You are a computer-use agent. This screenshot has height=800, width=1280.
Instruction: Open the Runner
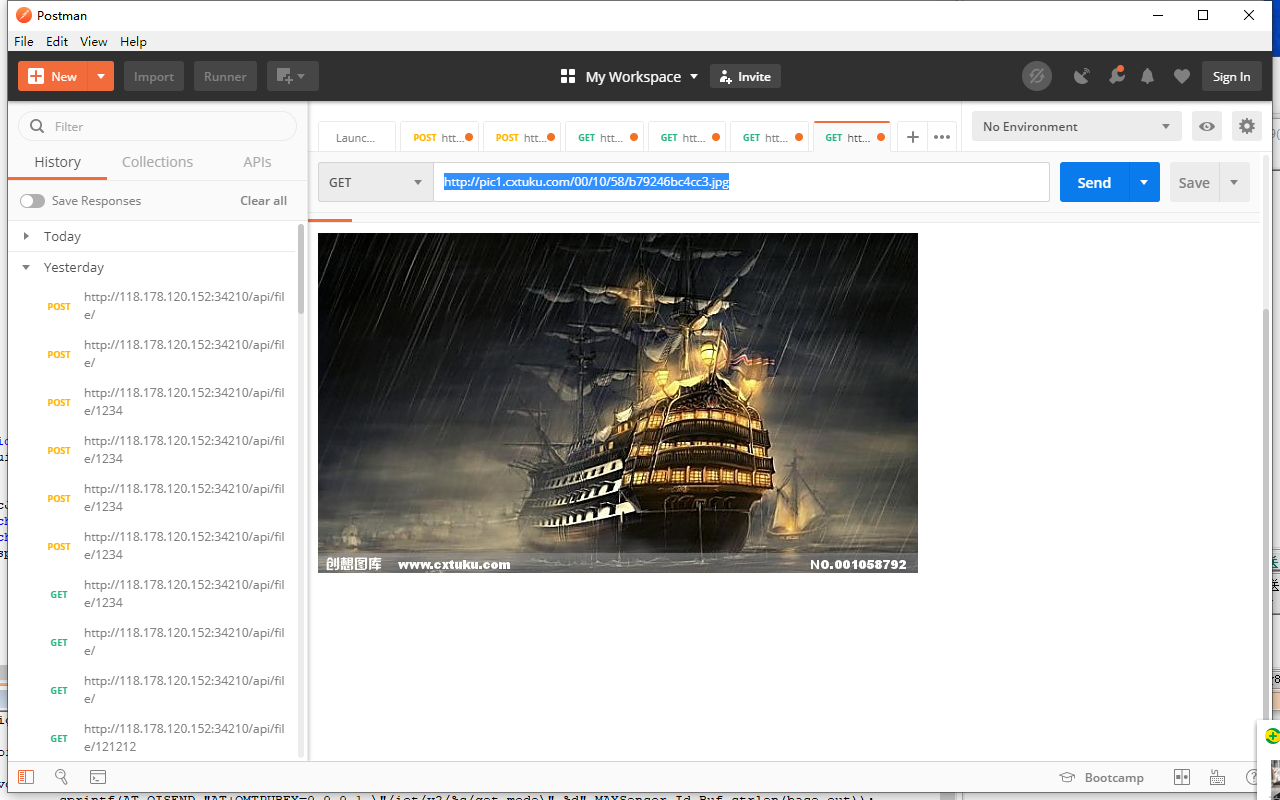point(225,76)
